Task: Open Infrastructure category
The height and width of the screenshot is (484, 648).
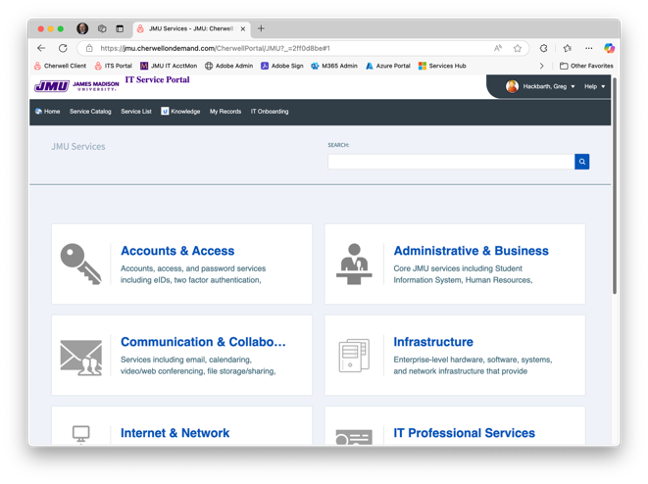Action: click(433, 342)
